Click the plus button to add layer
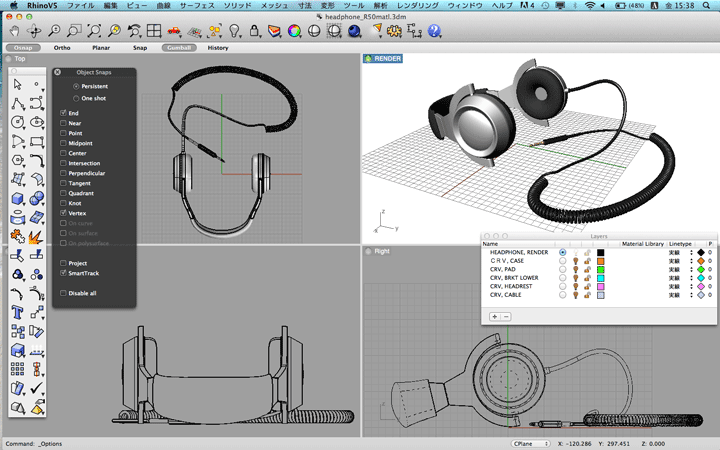Image resolution: width=720 pixels, height=450 pixels. click(494, 316)
